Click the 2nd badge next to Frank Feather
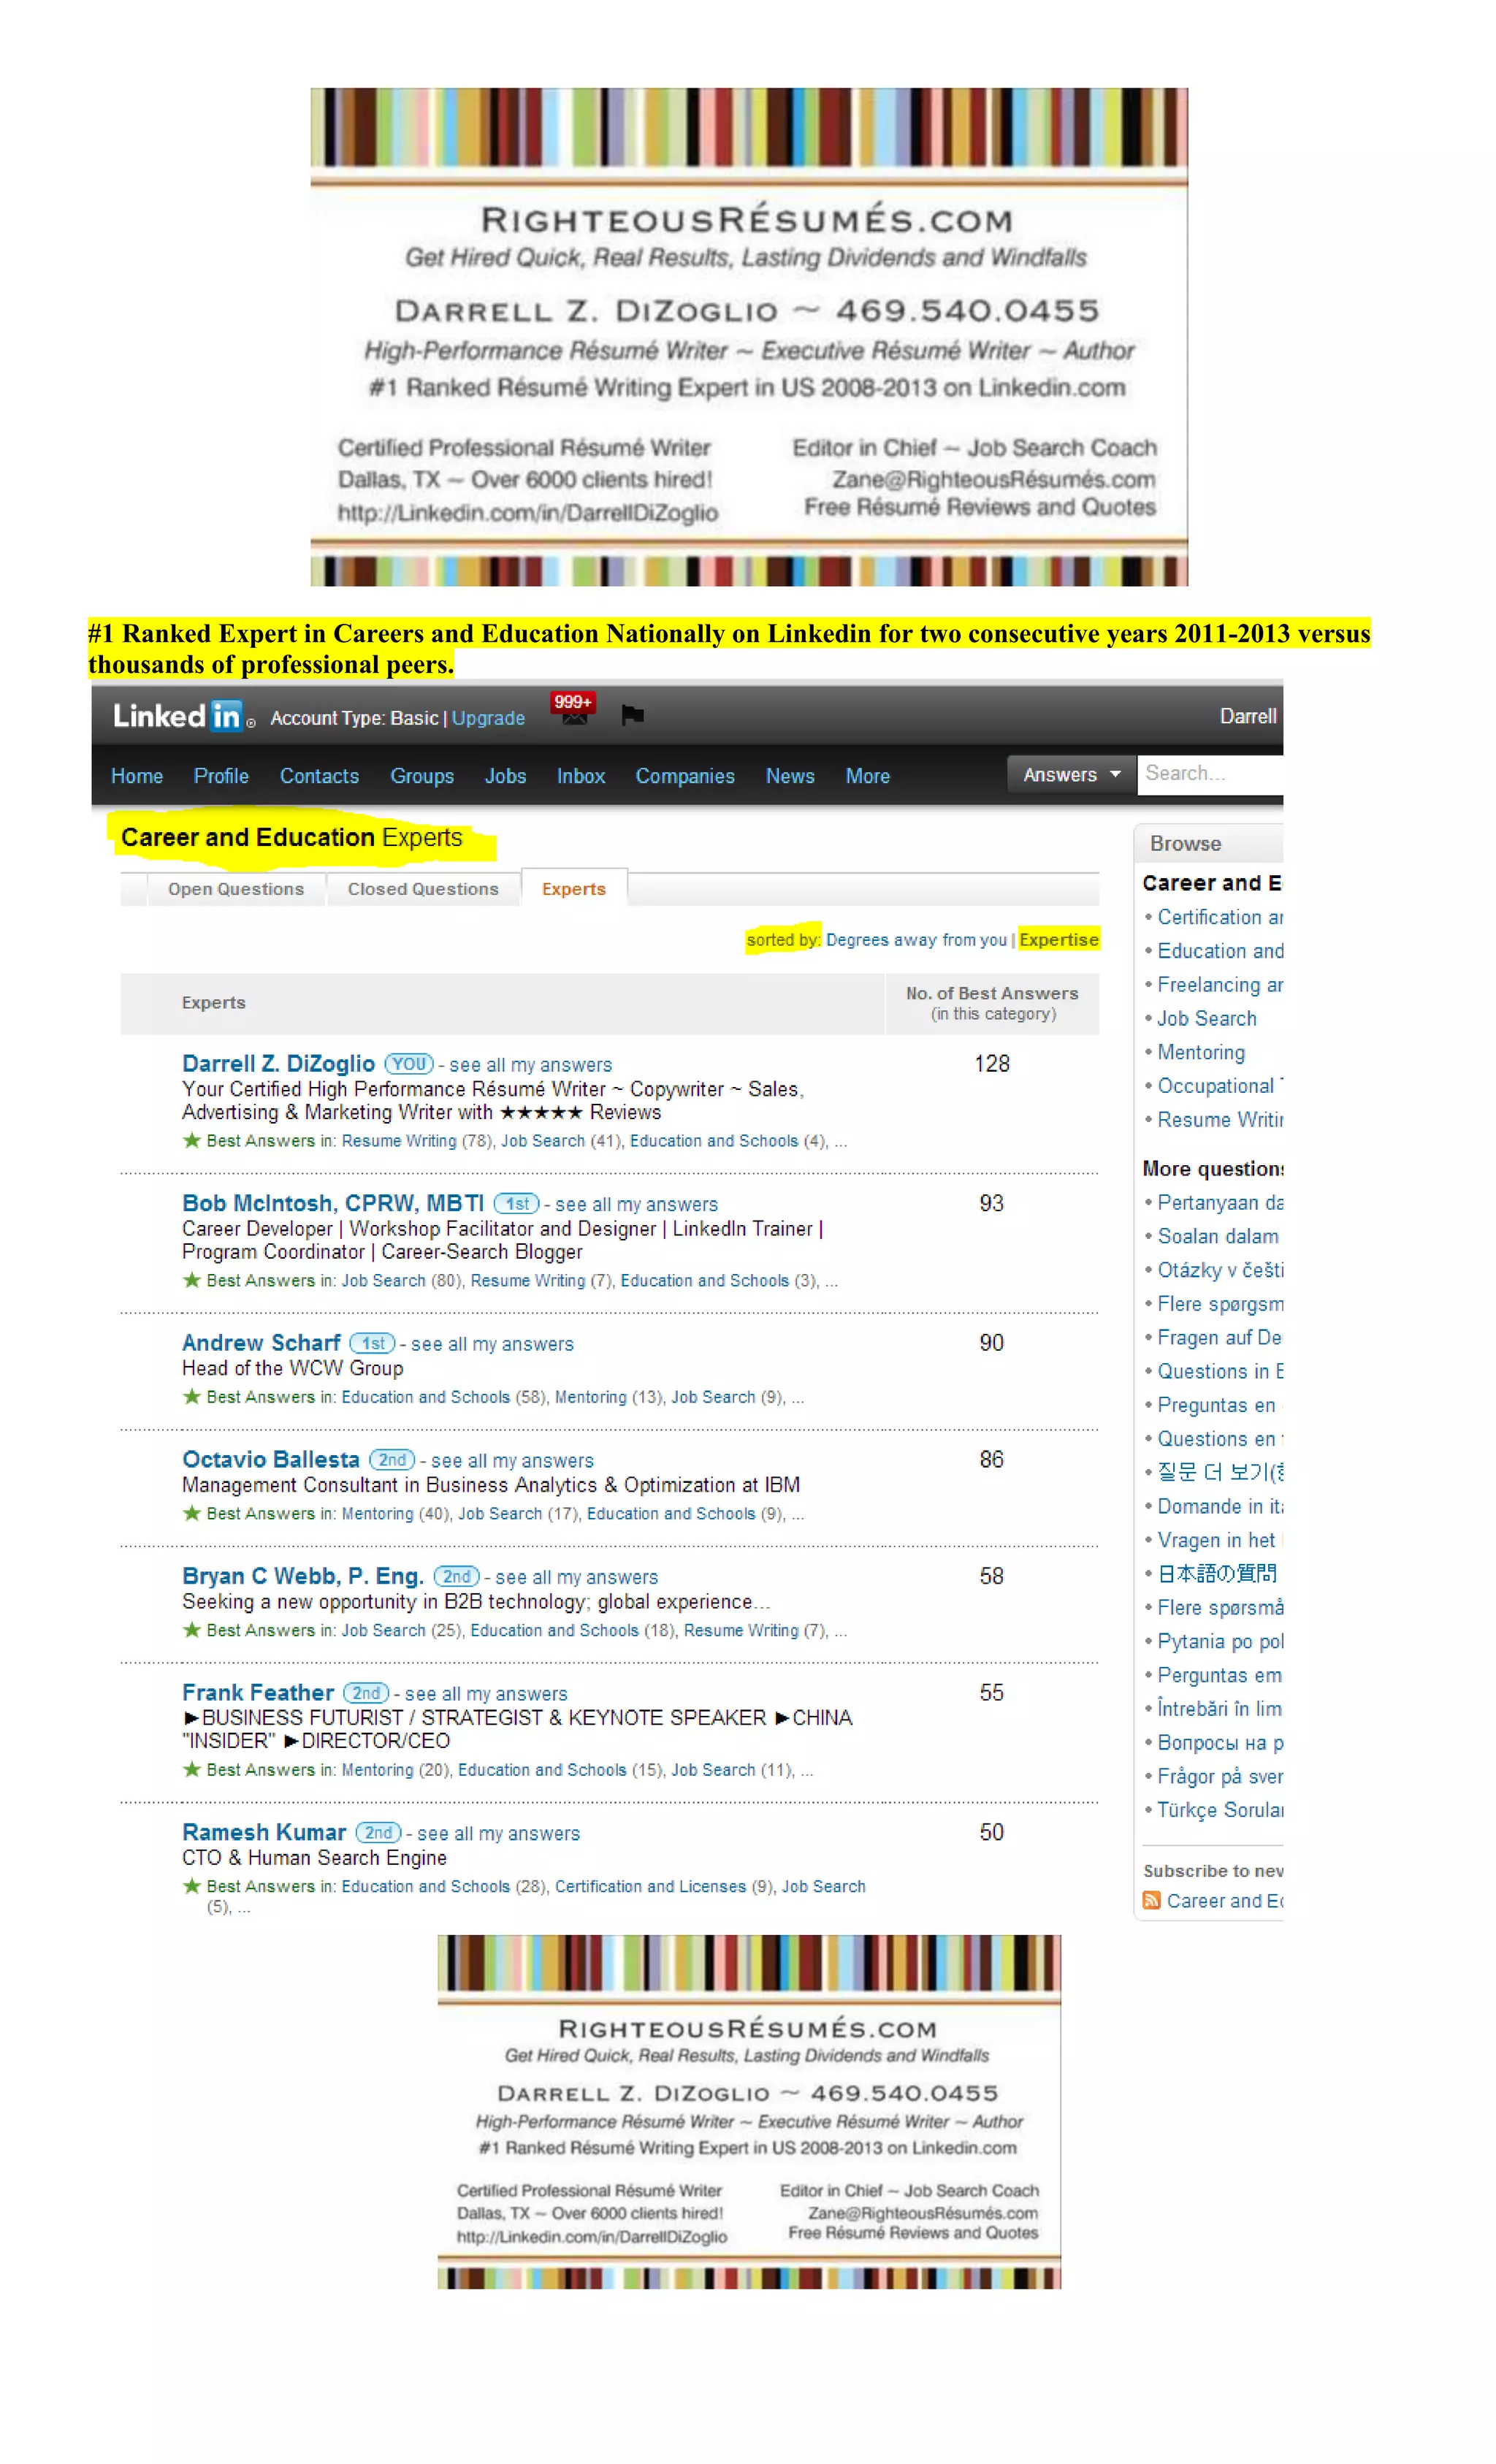The image size is (1496, 2464). pos(366,1693)
